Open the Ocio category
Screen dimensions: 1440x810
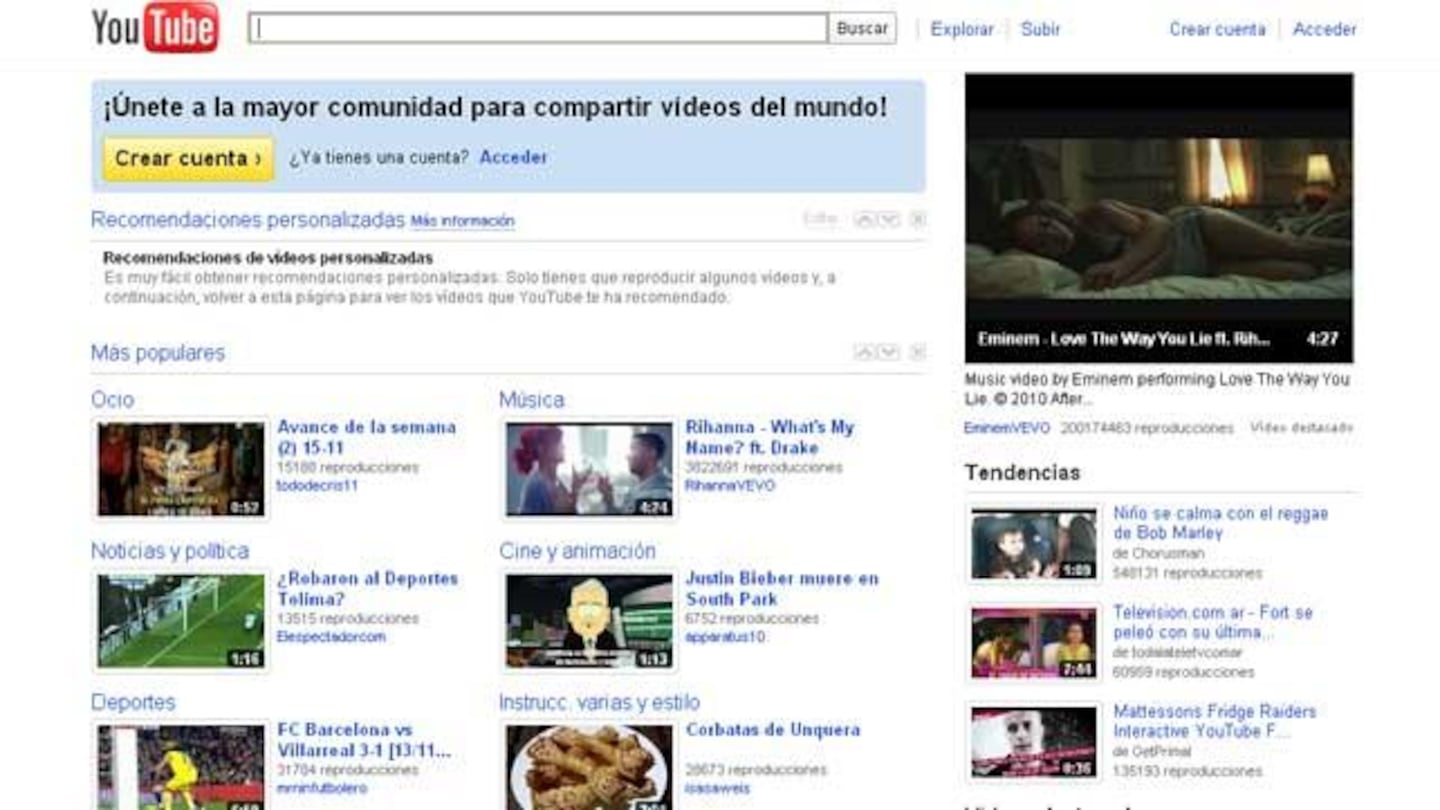coord(112,400)
